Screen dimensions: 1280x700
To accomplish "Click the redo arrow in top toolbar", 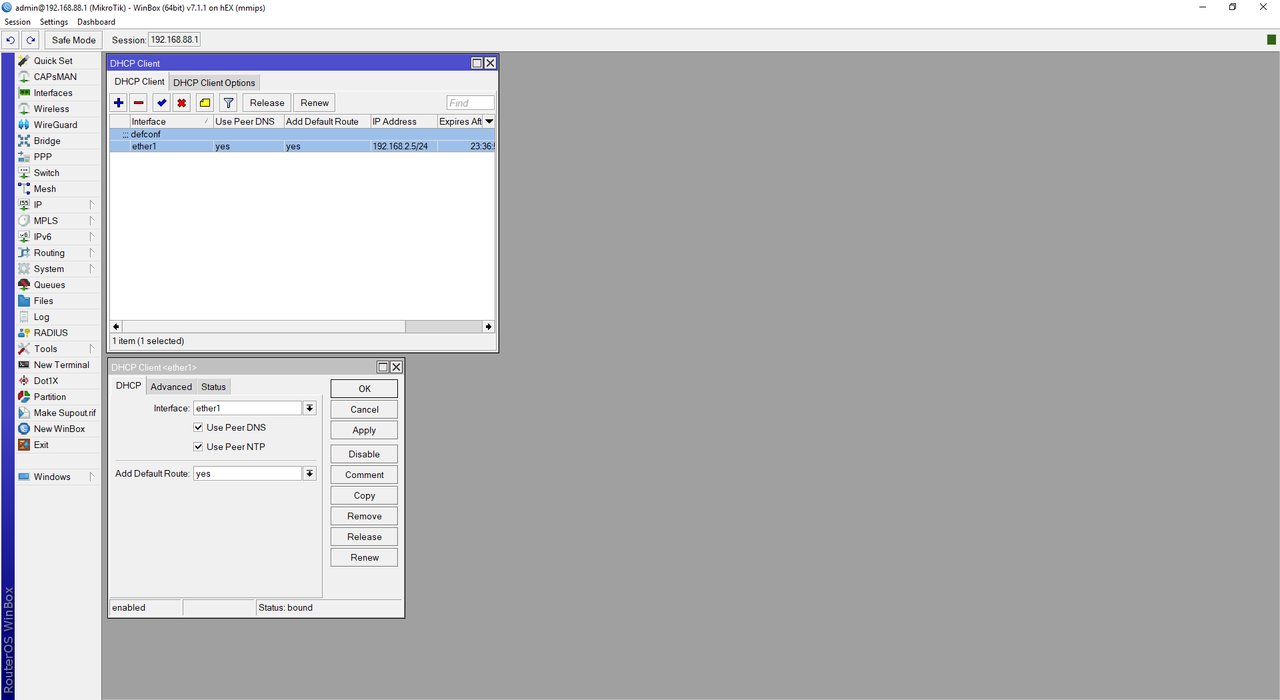I will click(31, 40).
